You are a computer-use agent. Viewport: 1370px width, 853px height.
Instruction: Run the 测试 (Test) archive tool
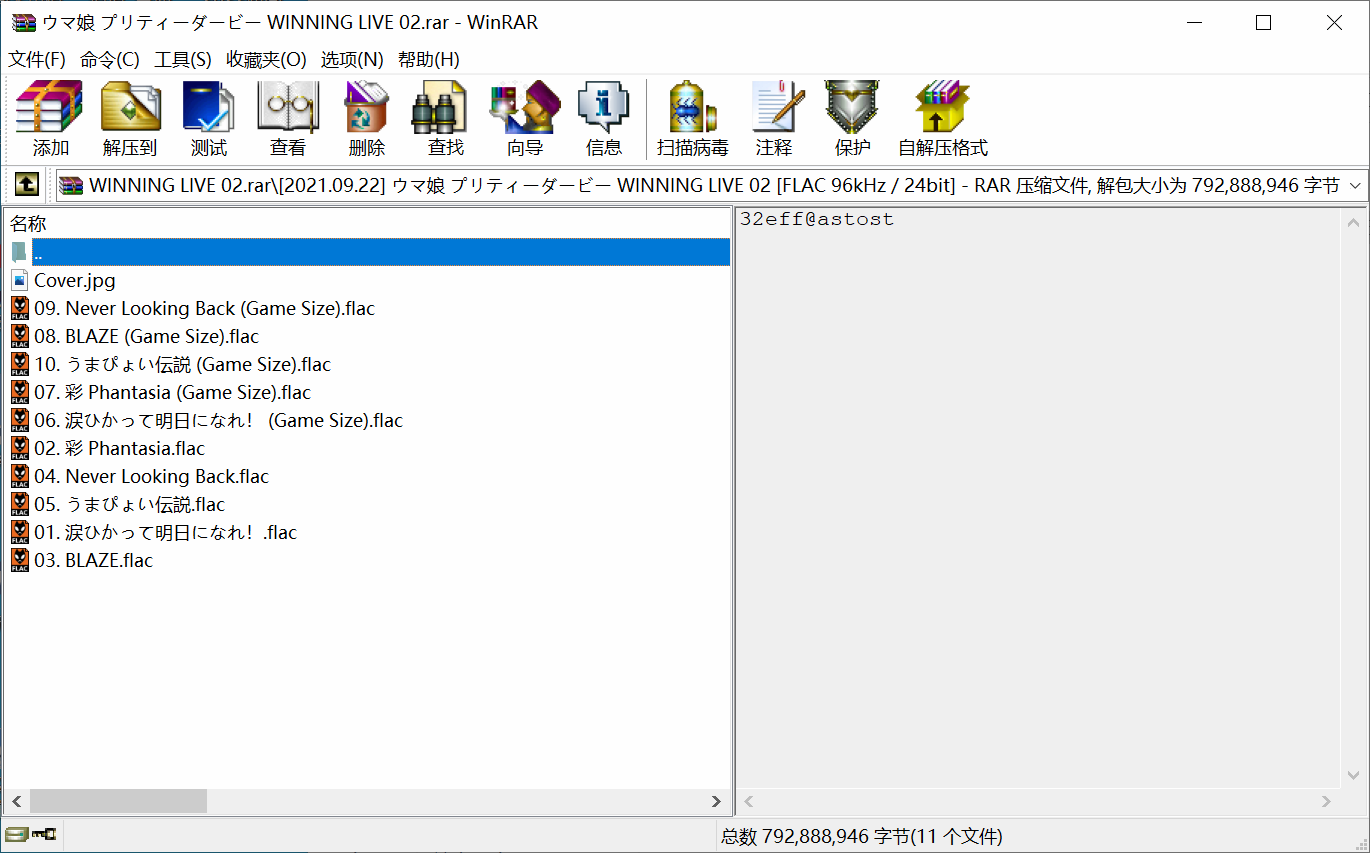tap(208, 119)
